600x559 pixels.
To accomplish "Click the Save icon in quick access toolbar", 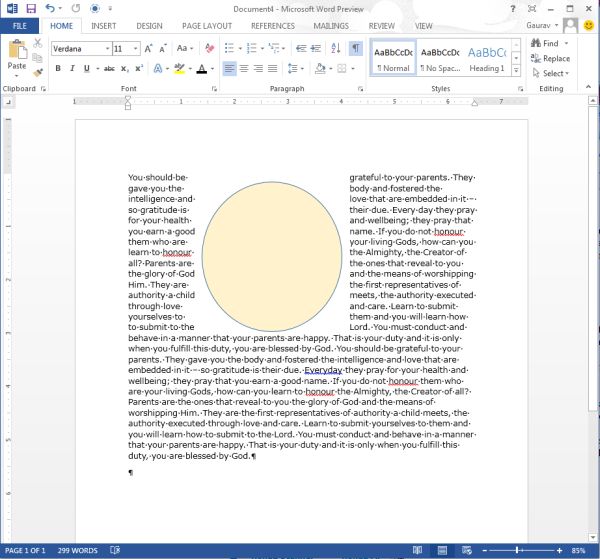I will click(x=30, y=8).
